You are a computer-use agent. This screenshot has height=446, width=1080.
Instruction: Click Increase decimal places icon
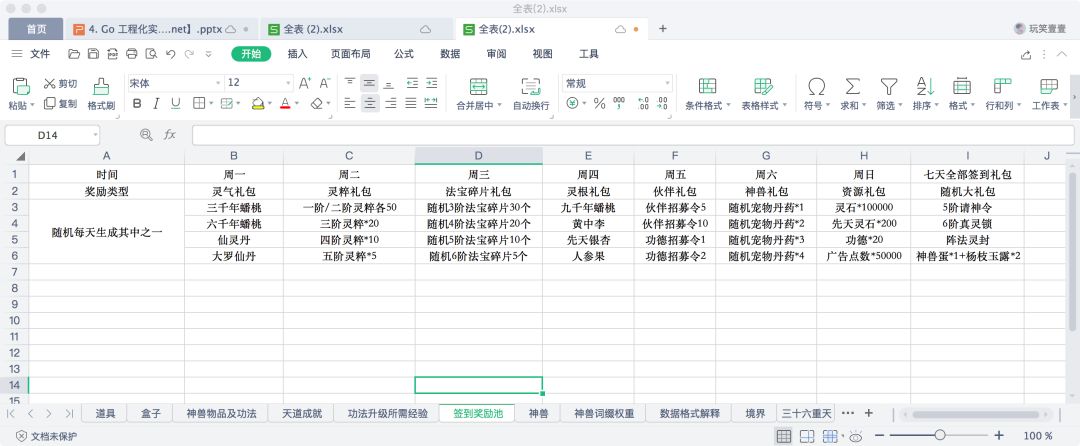[x=643, y=104]
